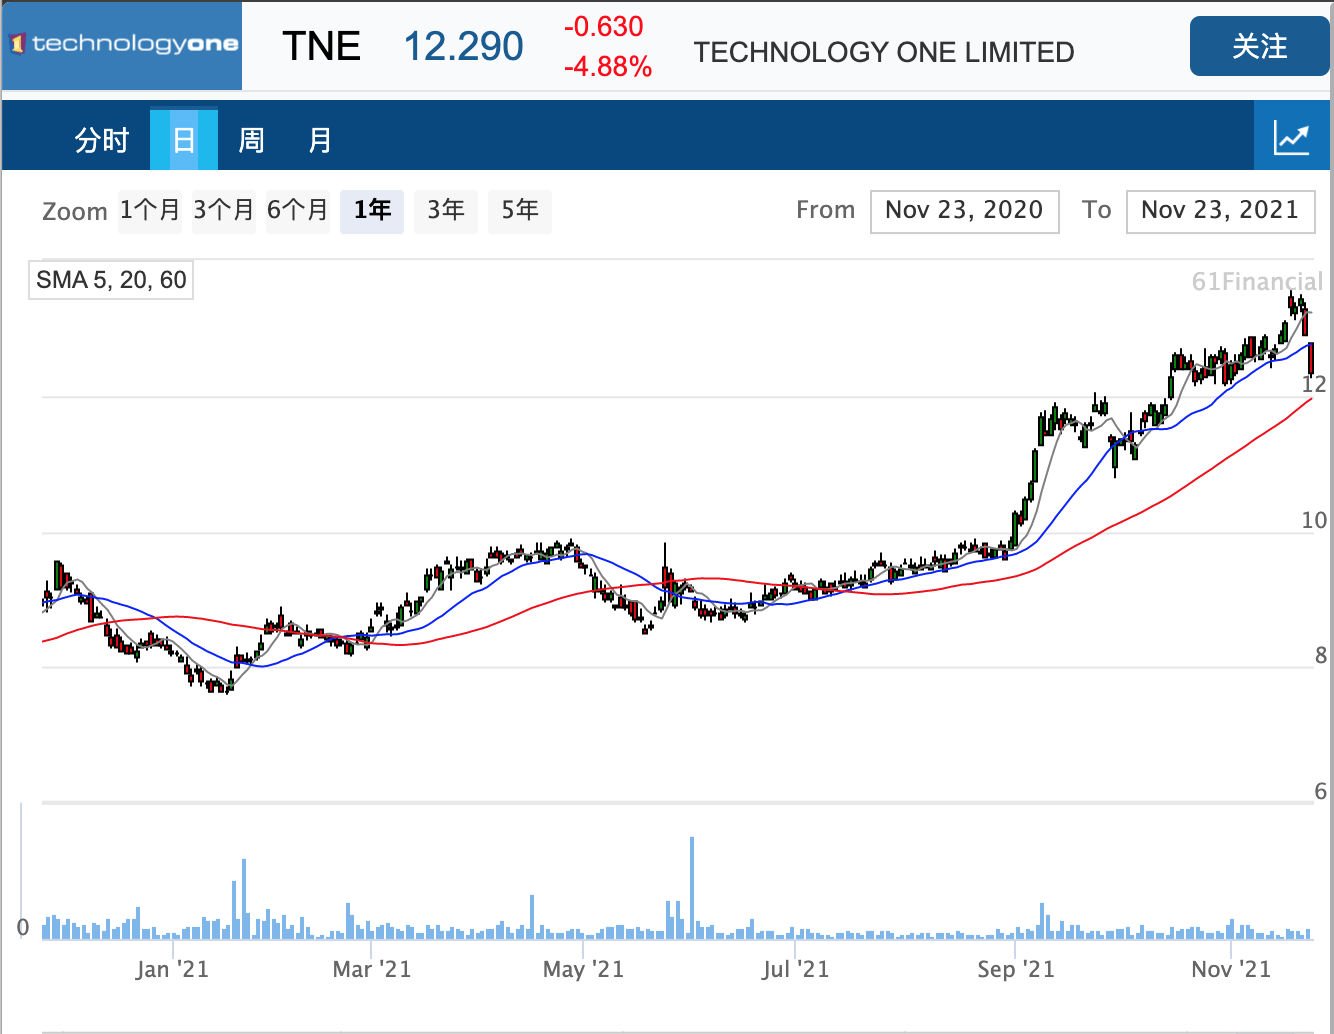Click the Jan '21 axis label

click(x=172, y=969)
